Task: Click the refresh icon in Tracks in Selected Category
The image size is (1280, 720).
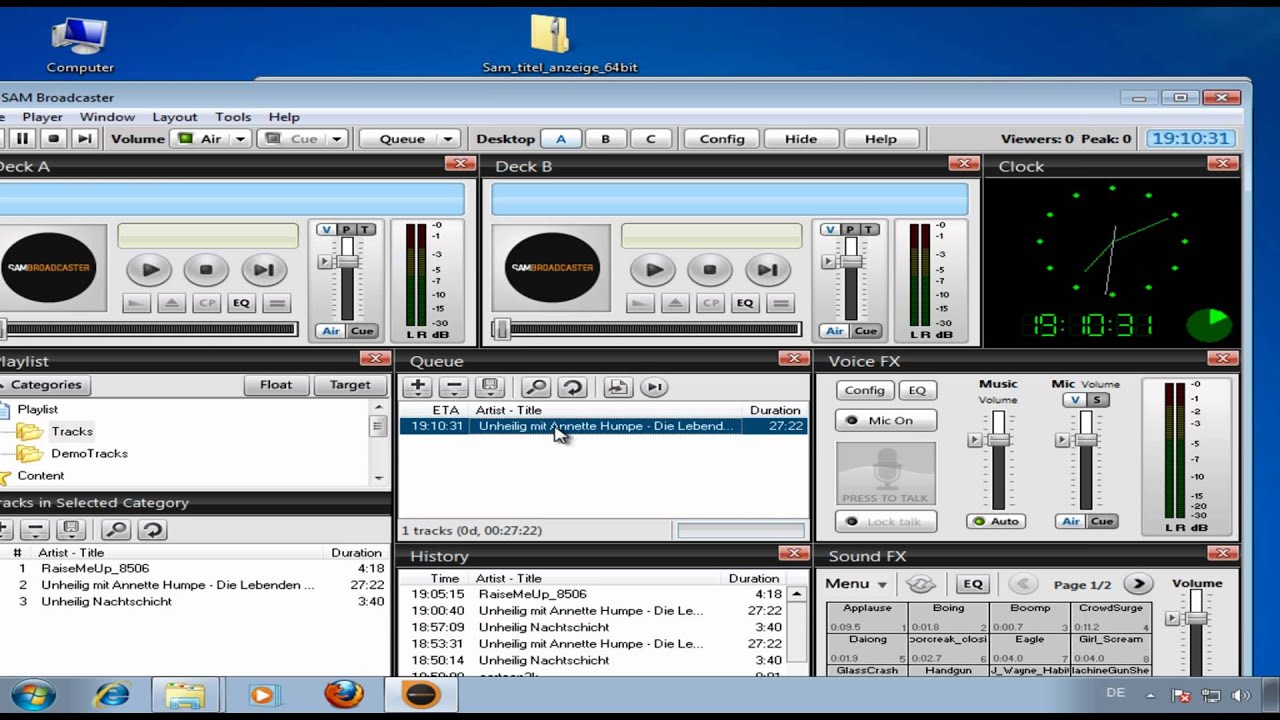Action: coord(152,529)
